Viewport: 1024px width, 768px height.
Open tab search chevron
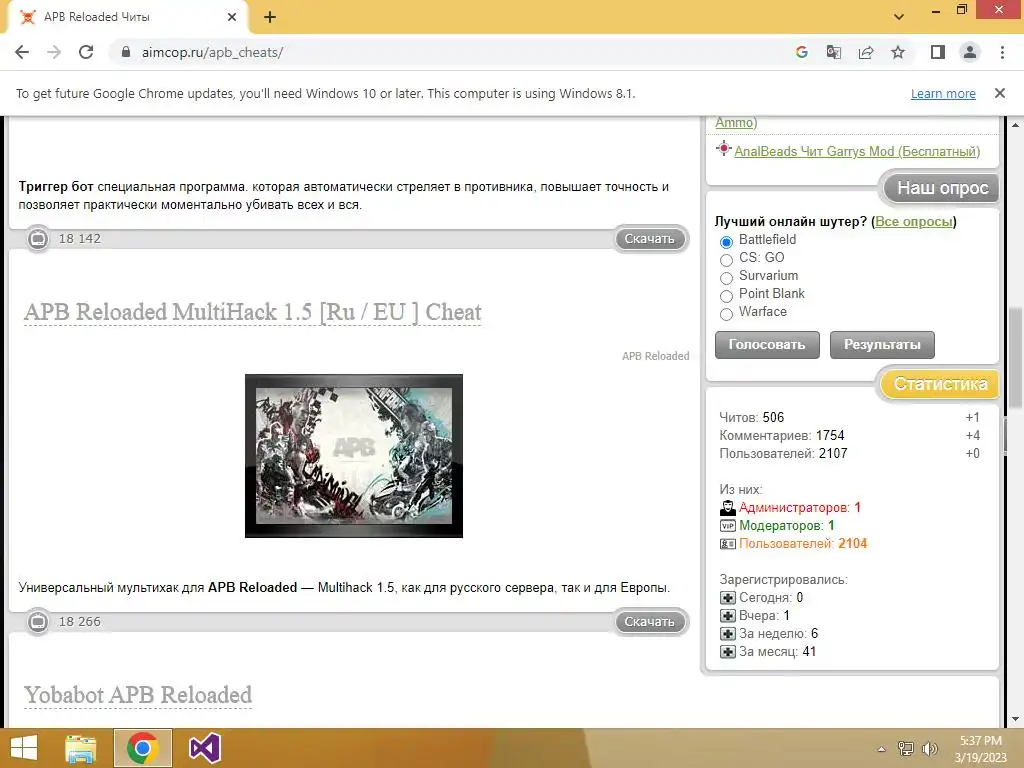(899, 17)
